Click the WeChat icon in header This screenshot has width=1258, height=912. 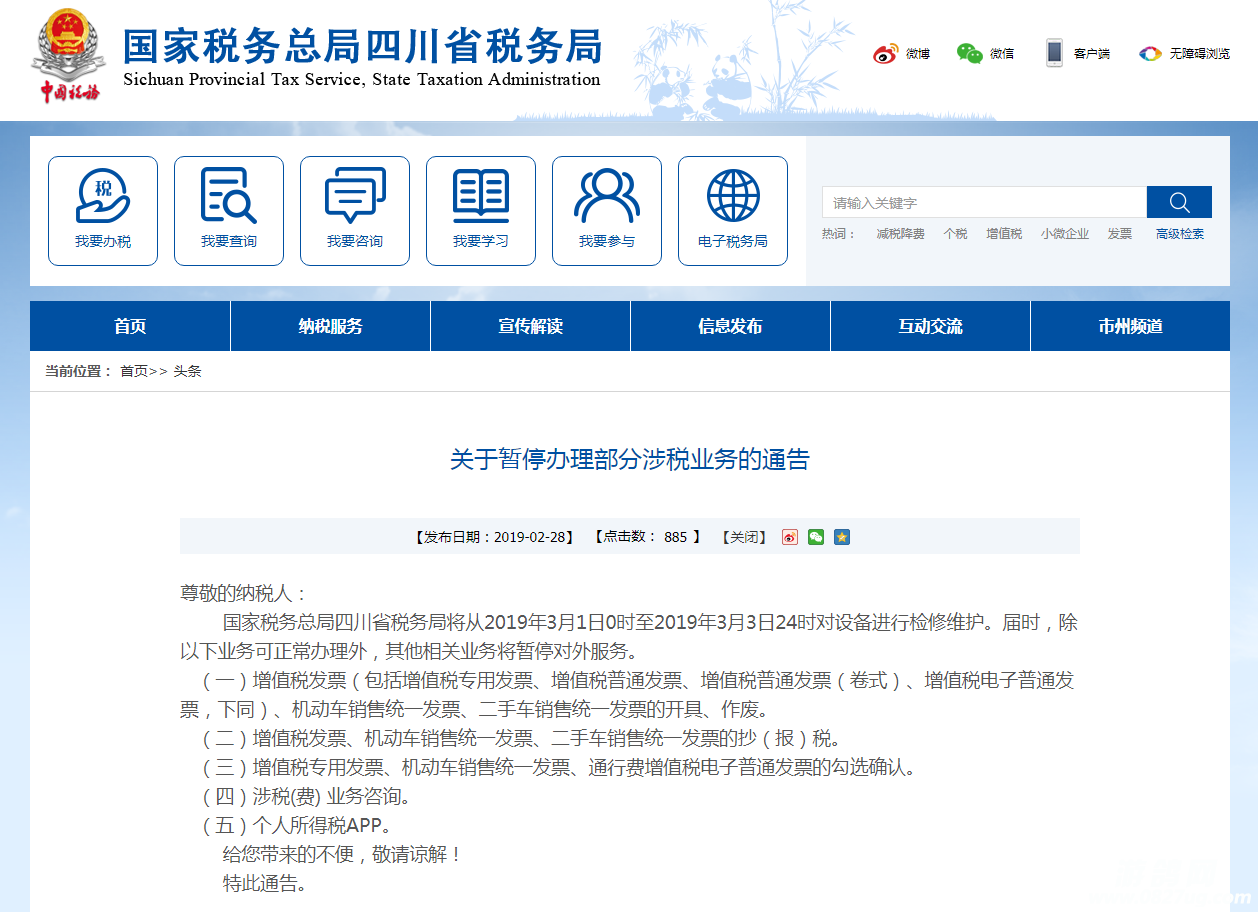coord(970,53)
